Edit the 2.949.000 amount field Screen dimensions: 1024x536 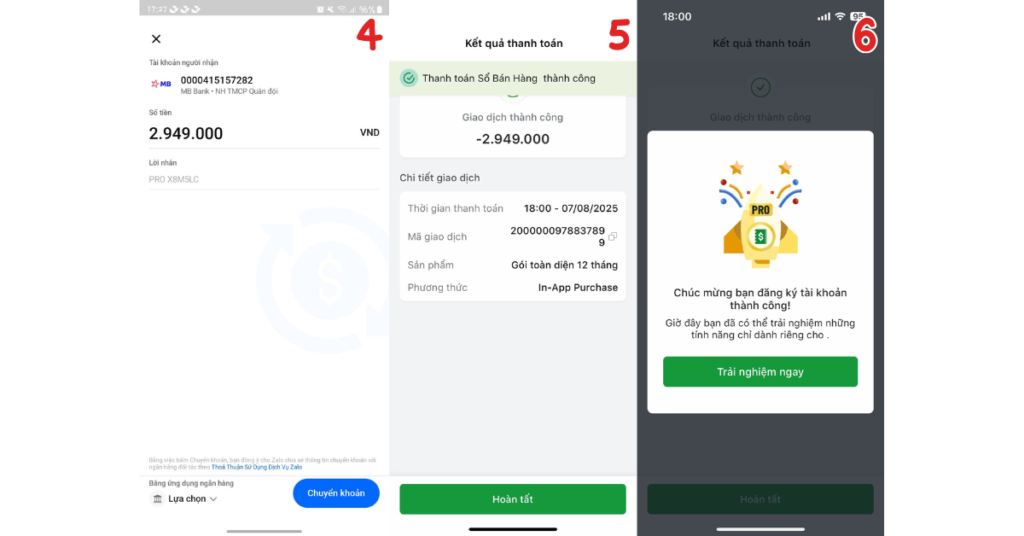(x=264, y=133)
